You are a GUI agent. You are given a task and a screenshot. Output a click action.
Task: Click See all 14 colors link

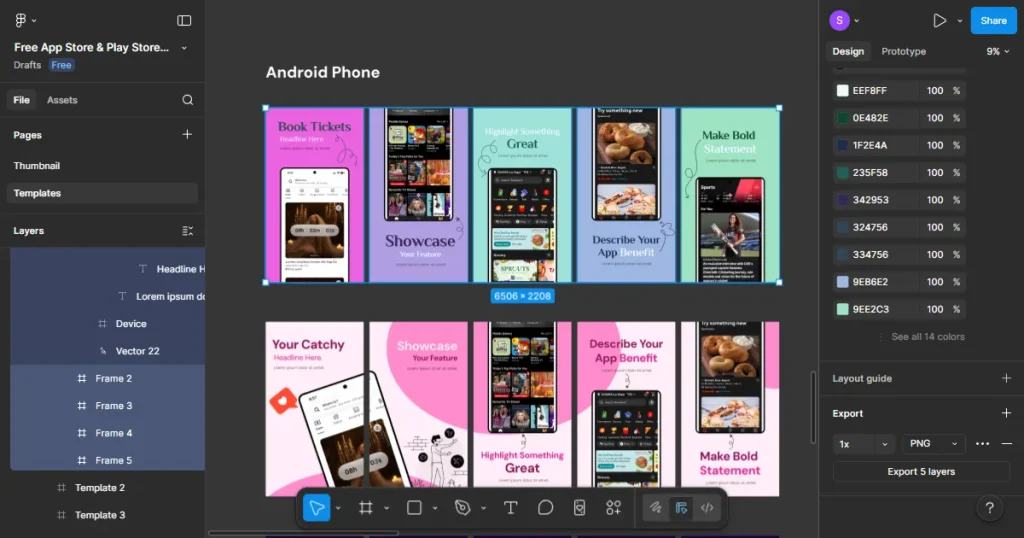coord(927,337)
